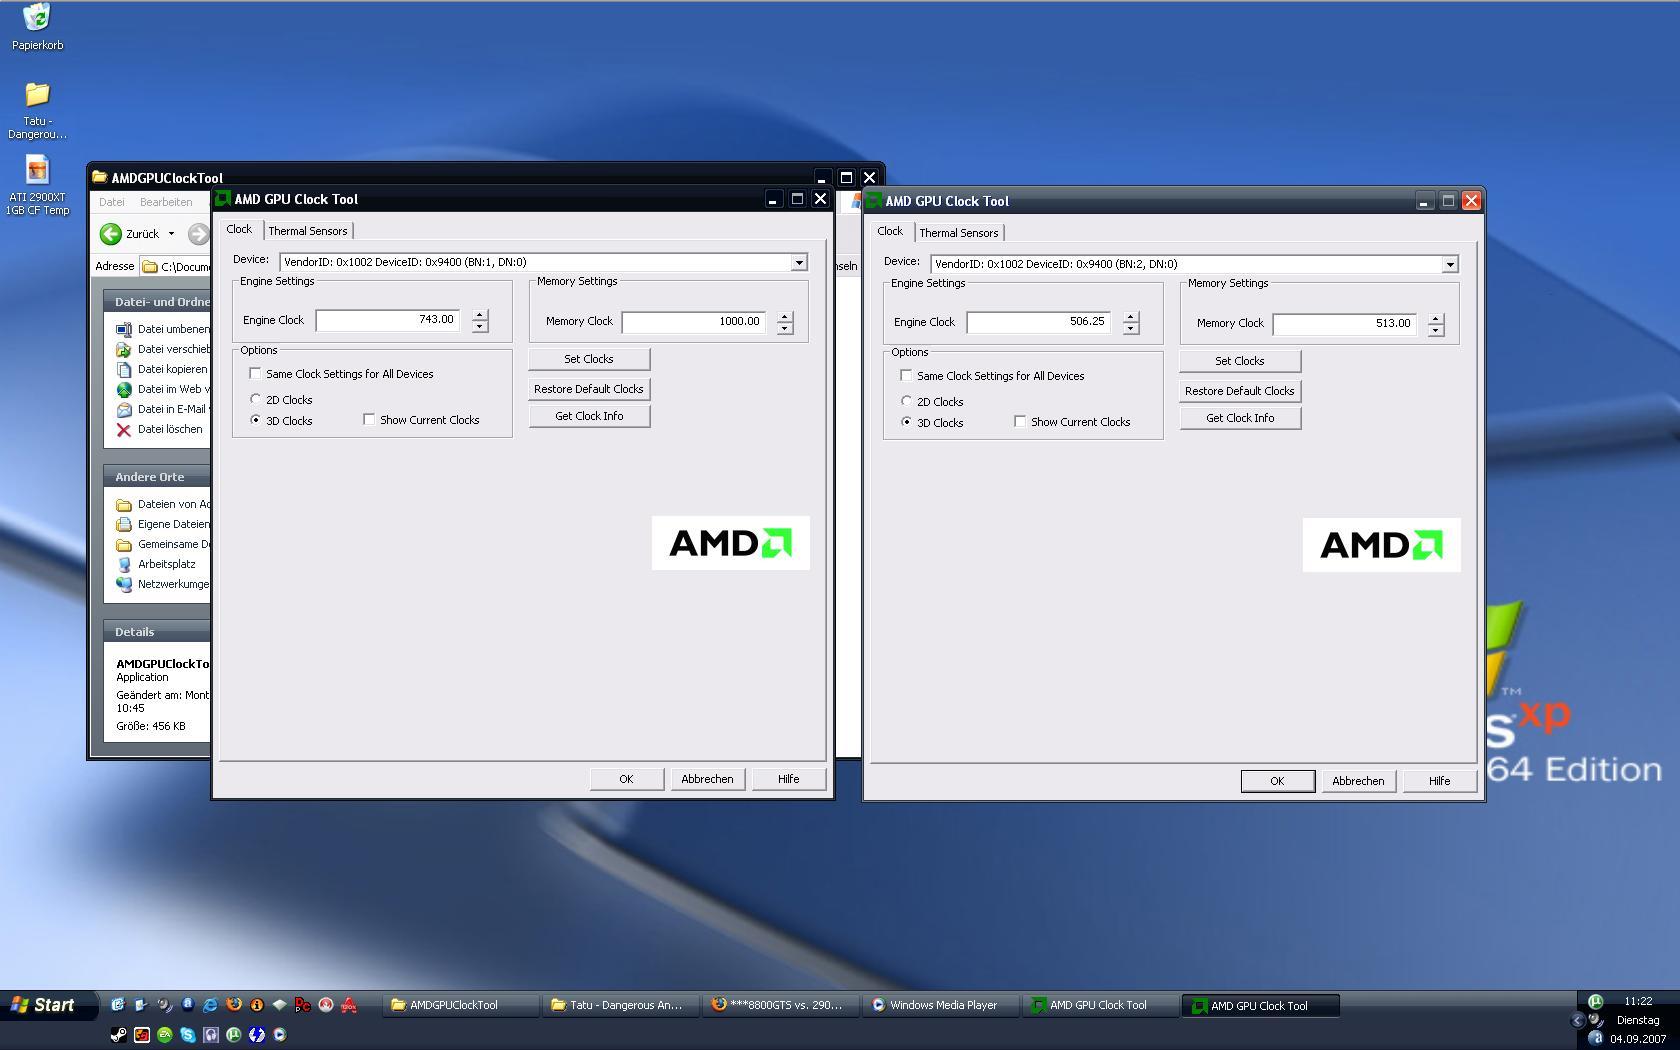The height and width of the screenshot is (1050, 1680).
Task: Open Netzwerkumgebung icon in Andere Orte
Action: pos(124,585)
